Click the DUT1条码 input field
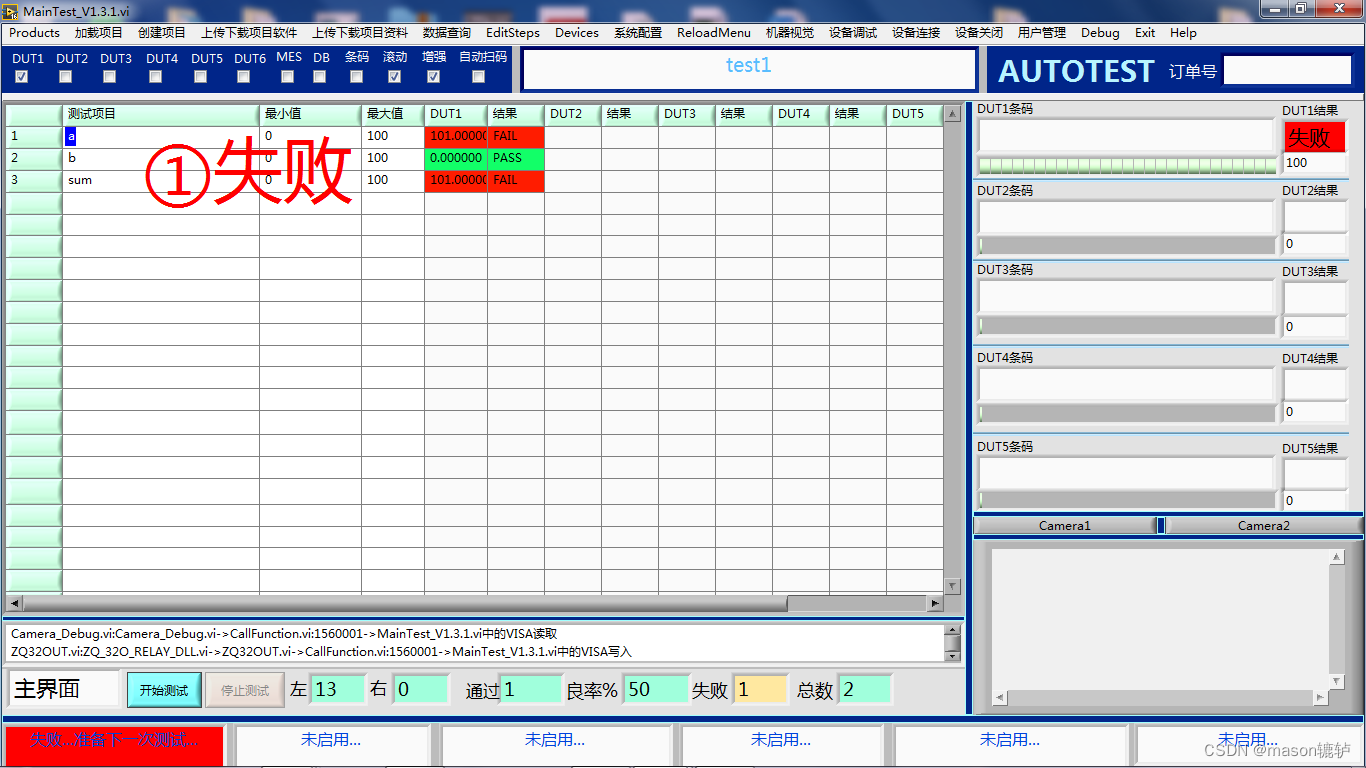Image resolution: width=1366 pixels, height=768 pixels. (1127, 135)
